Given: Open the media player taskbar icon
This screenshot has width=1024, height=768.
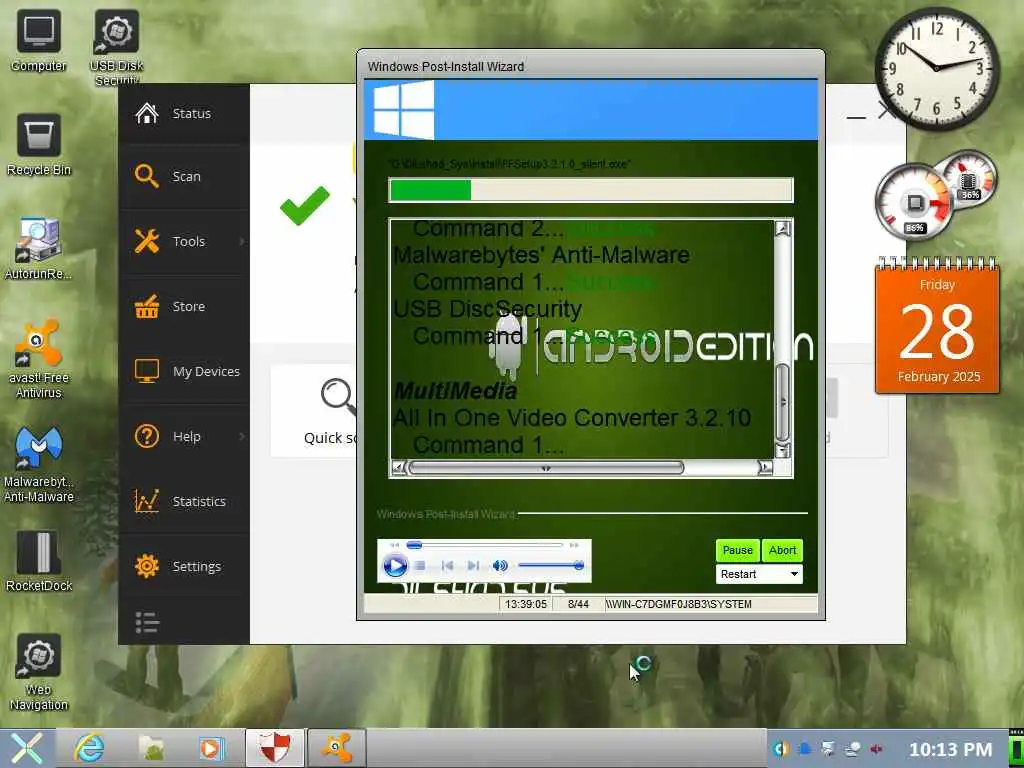Looking at the screenshot, I should click(x=212, y=748).
